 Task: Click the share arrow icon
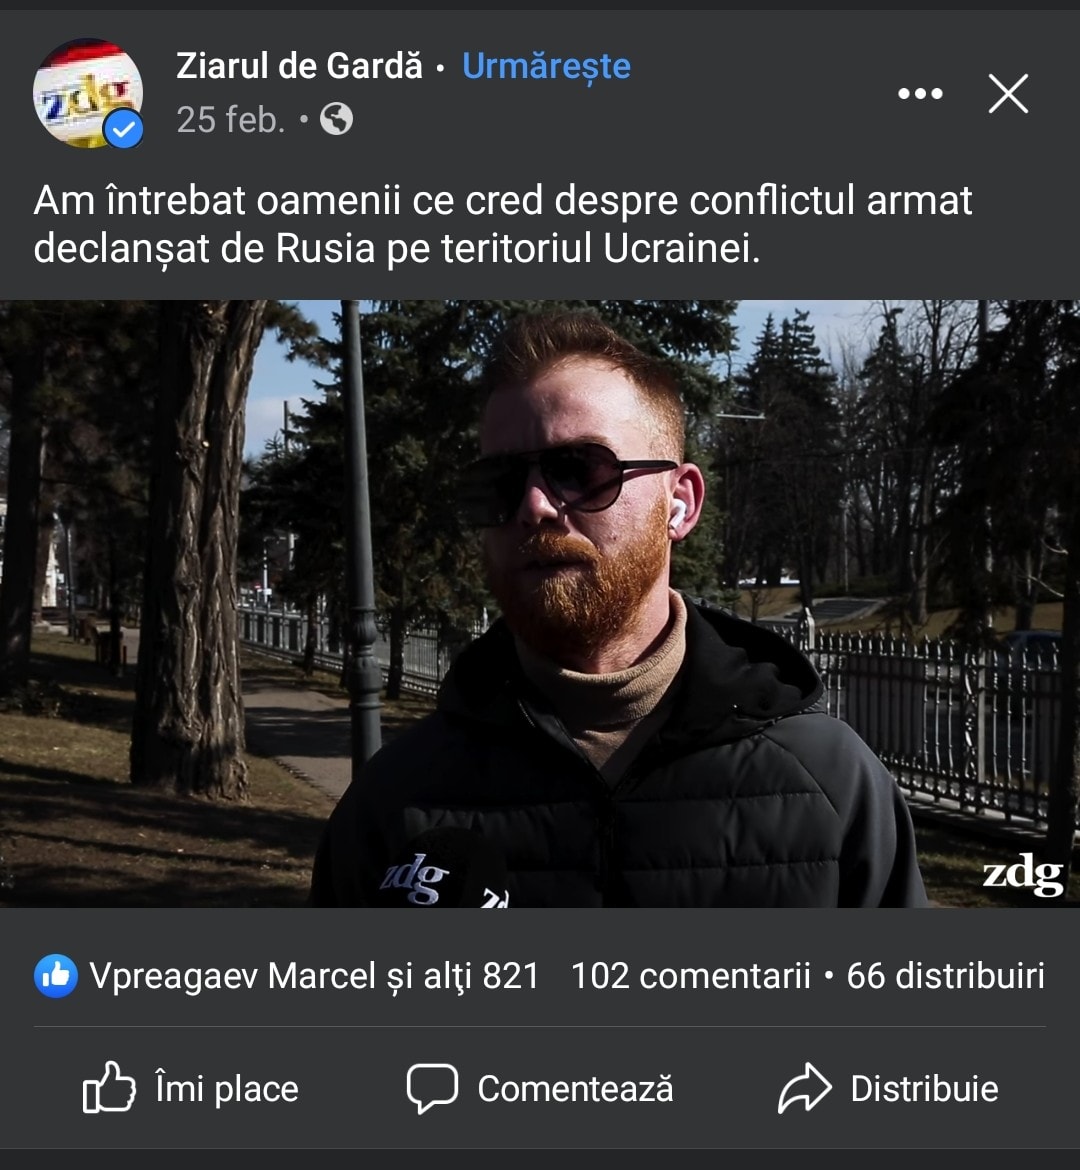click(x=805, y=1089)
